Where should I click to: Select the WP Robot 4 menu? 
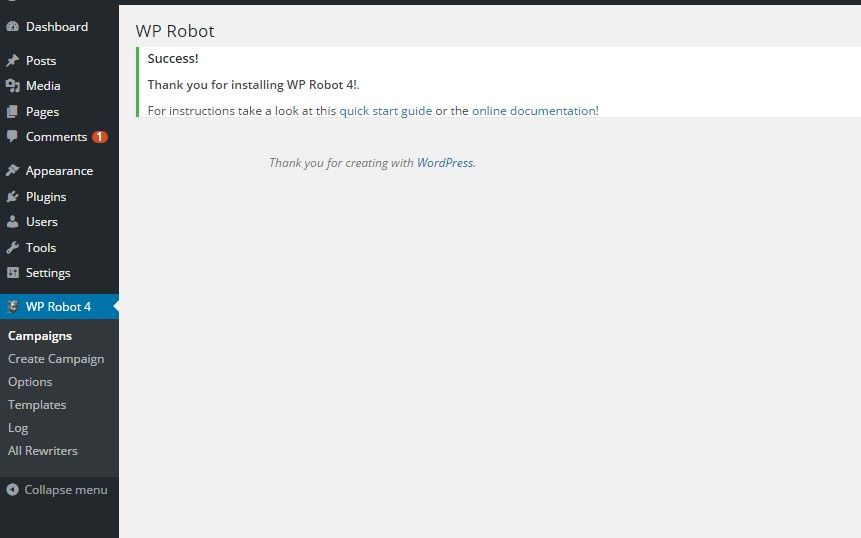59,306
